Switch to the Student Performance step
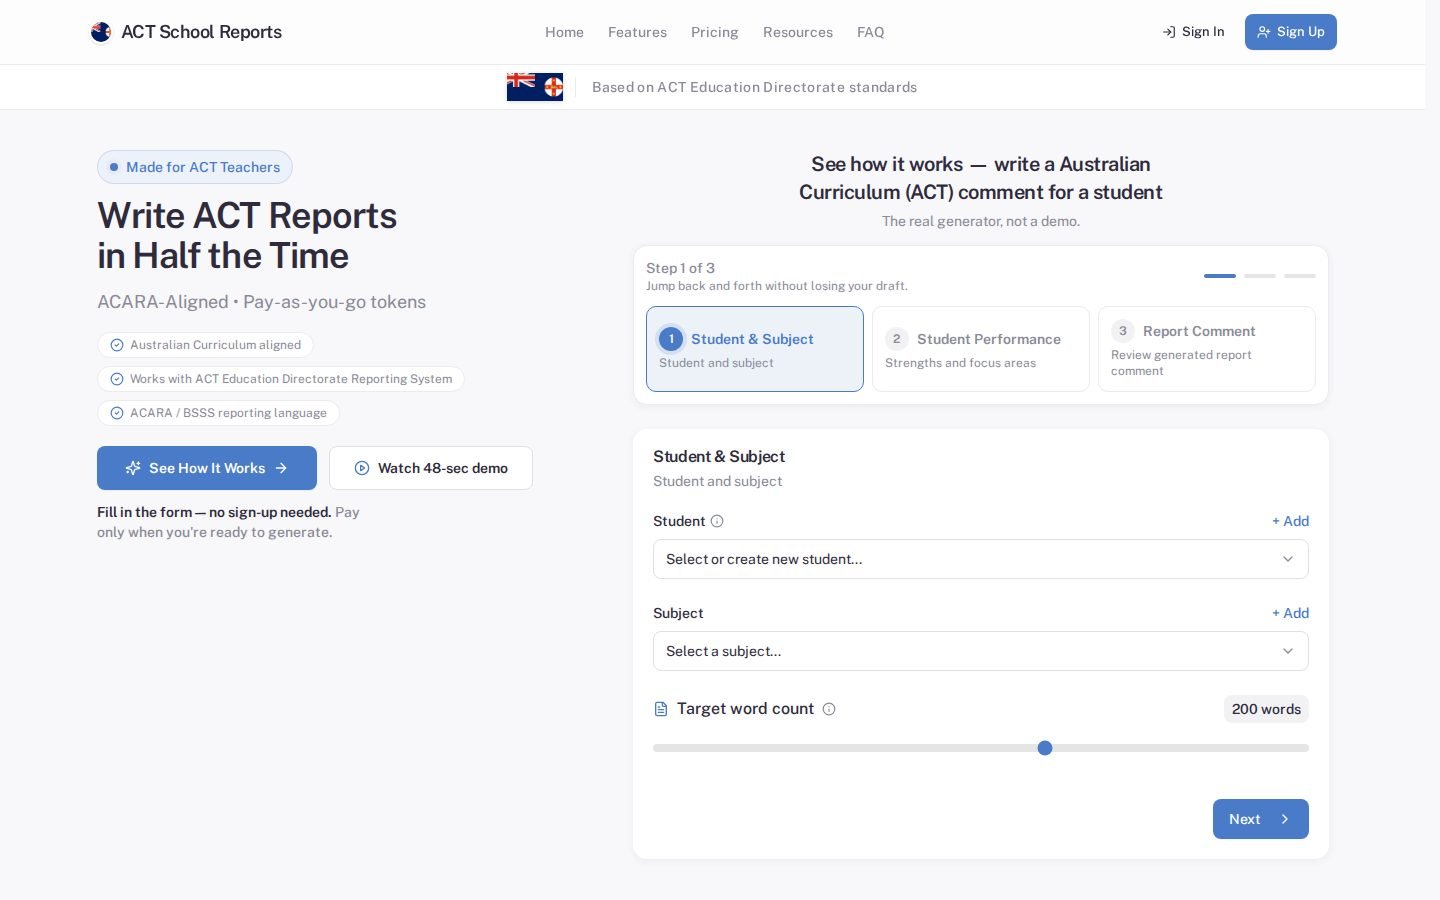 click(981, 349)
